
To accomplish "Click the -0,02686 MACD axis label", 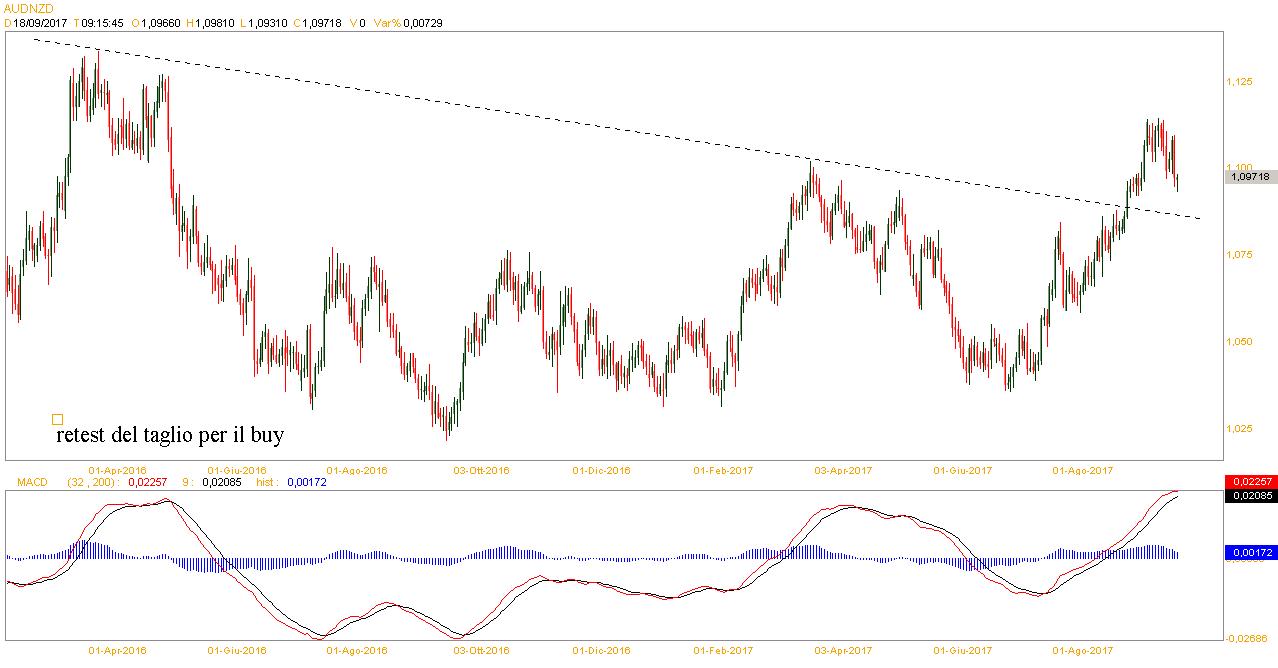I will [x=1248, y=639].
